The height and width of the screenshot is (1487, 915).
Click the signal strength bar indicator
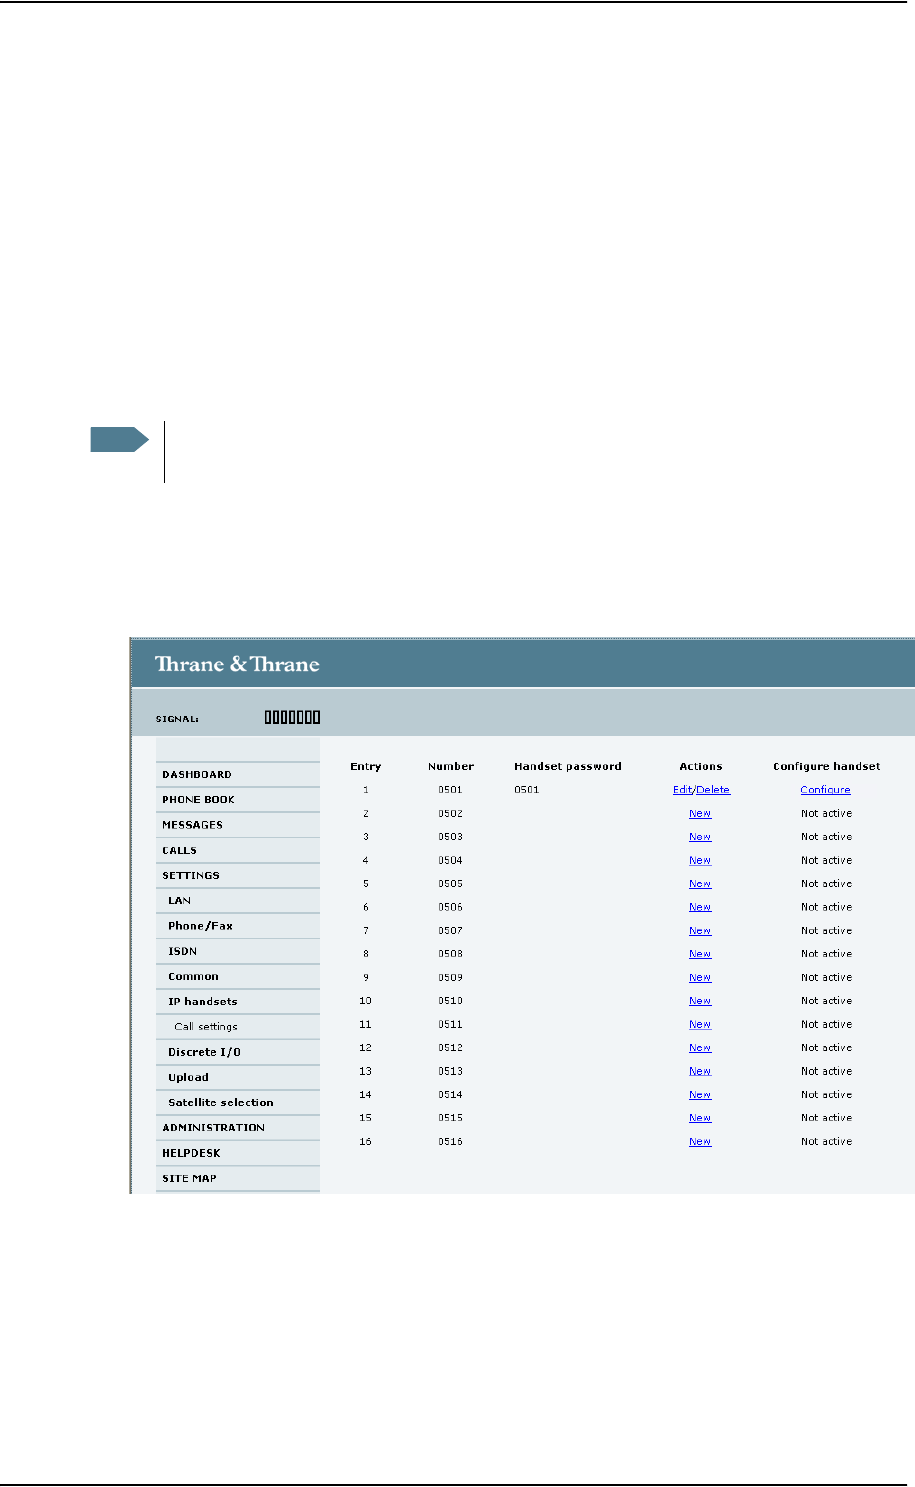(x=292, y=717)
